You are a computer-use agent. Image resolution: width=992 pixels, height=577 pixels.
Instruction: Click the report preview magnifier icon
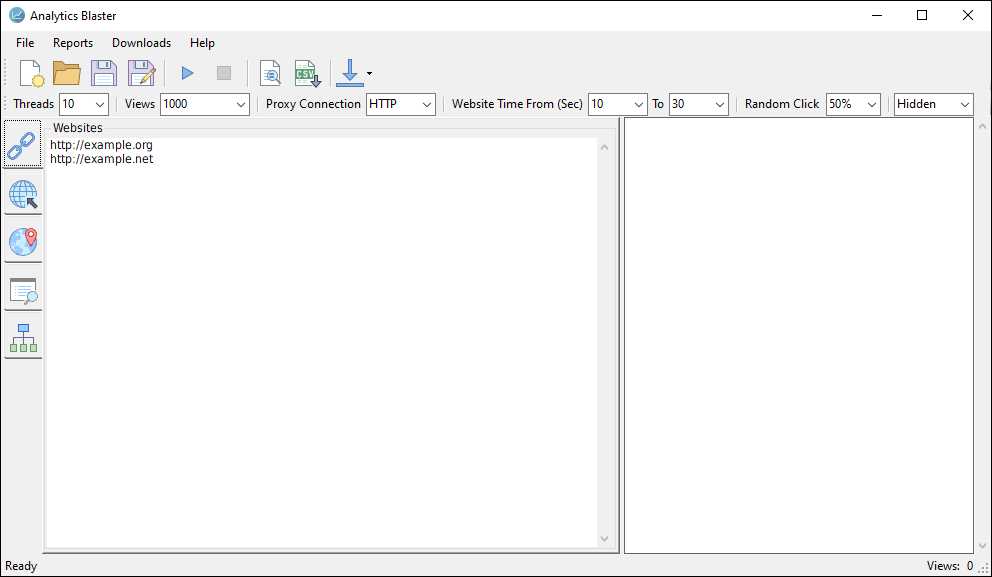click(269, 73)
